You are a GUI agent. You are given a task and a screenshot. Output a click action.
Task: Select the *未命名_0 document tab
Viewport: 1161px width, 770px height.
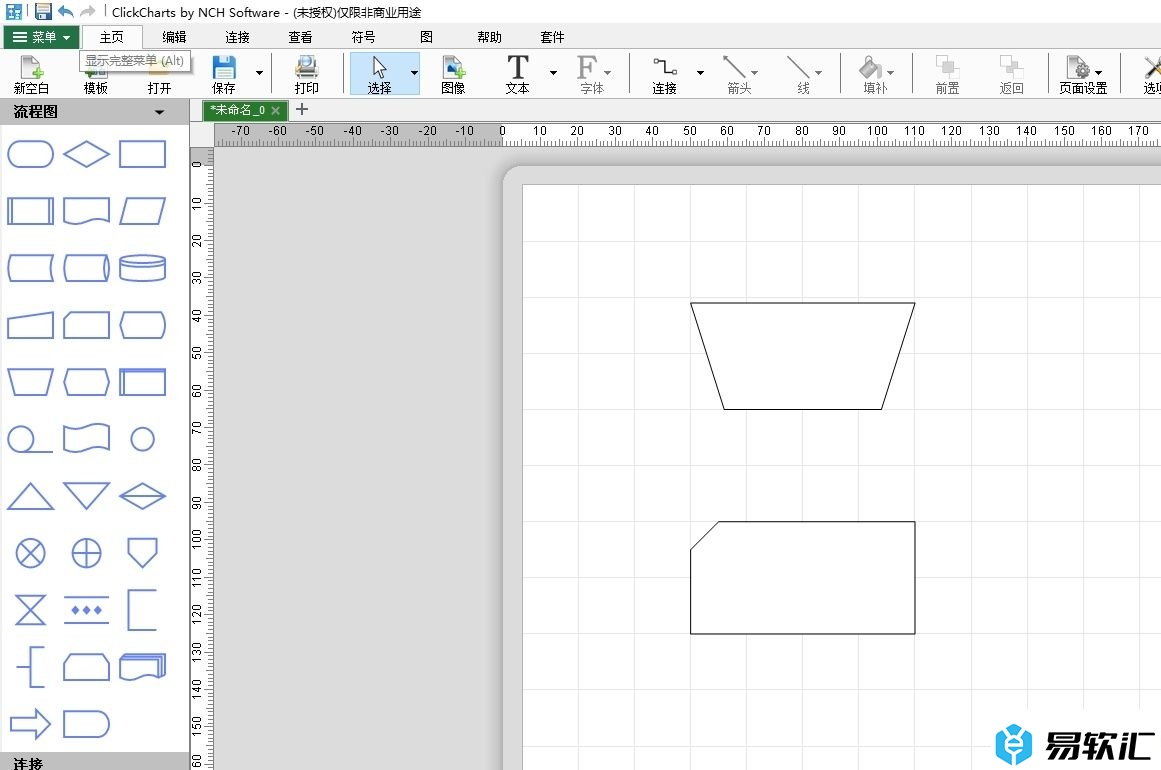(x=237, y=110)
